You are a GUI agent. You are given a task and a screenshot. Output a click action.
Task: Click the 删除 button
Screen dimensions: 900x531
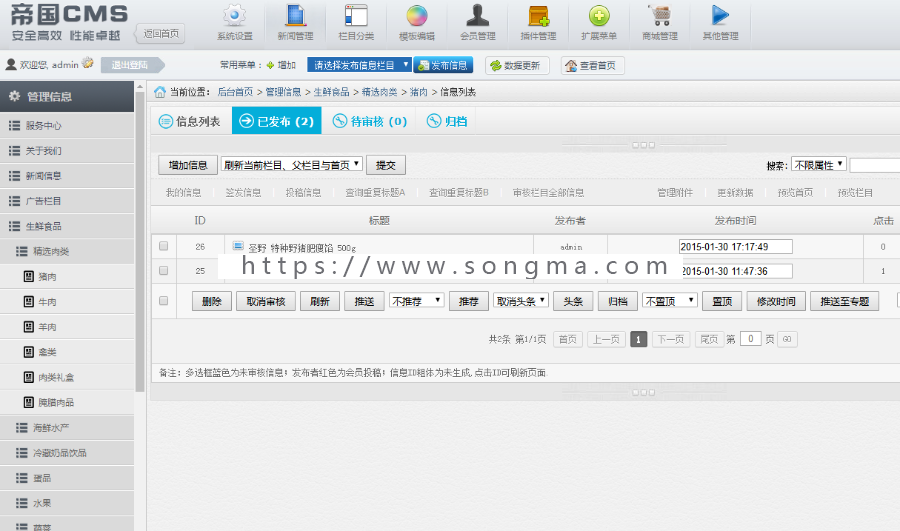(212, 301)
